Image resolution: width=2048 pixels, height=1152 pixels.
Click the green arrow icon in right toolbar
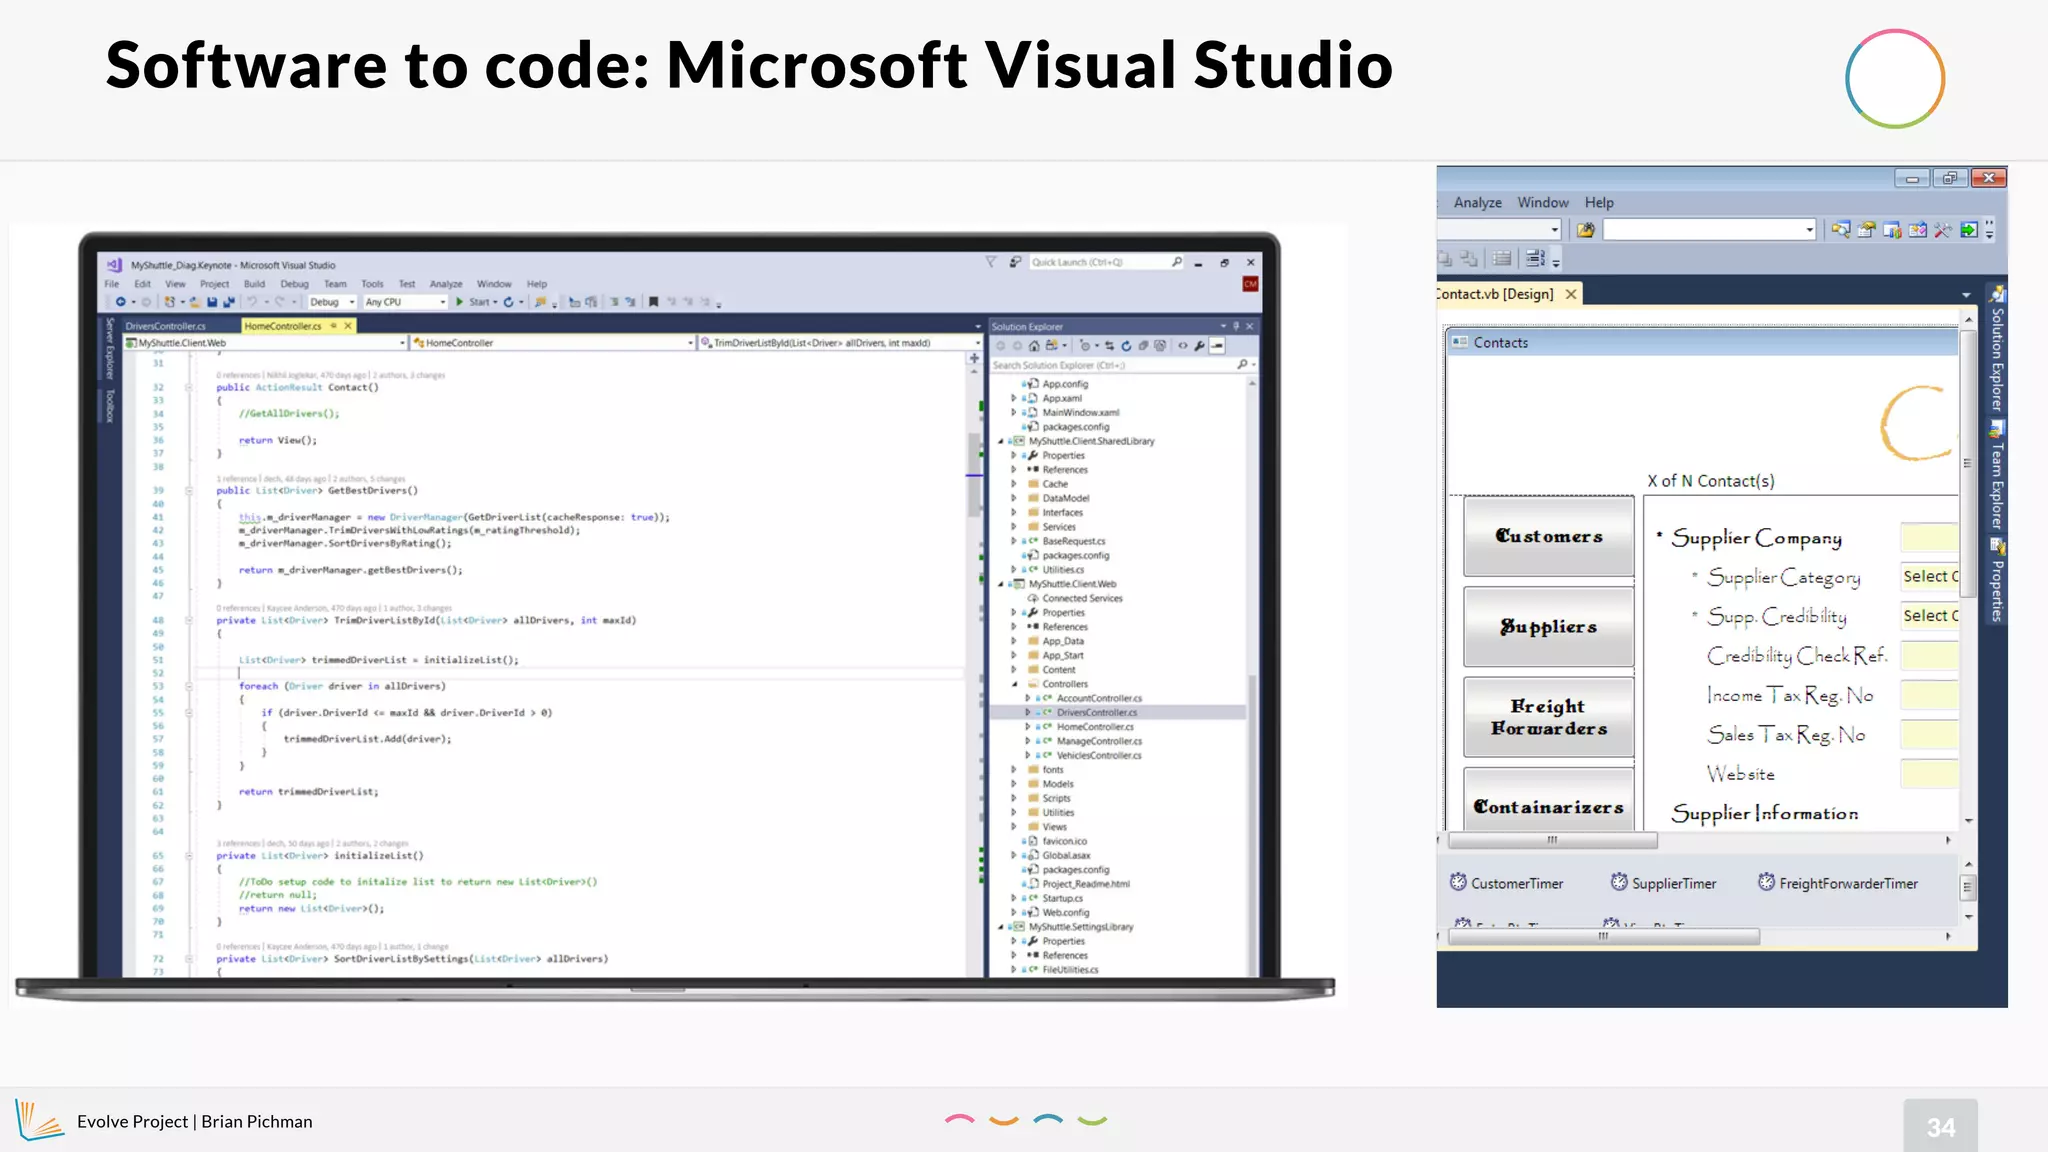click(1968, 230)
